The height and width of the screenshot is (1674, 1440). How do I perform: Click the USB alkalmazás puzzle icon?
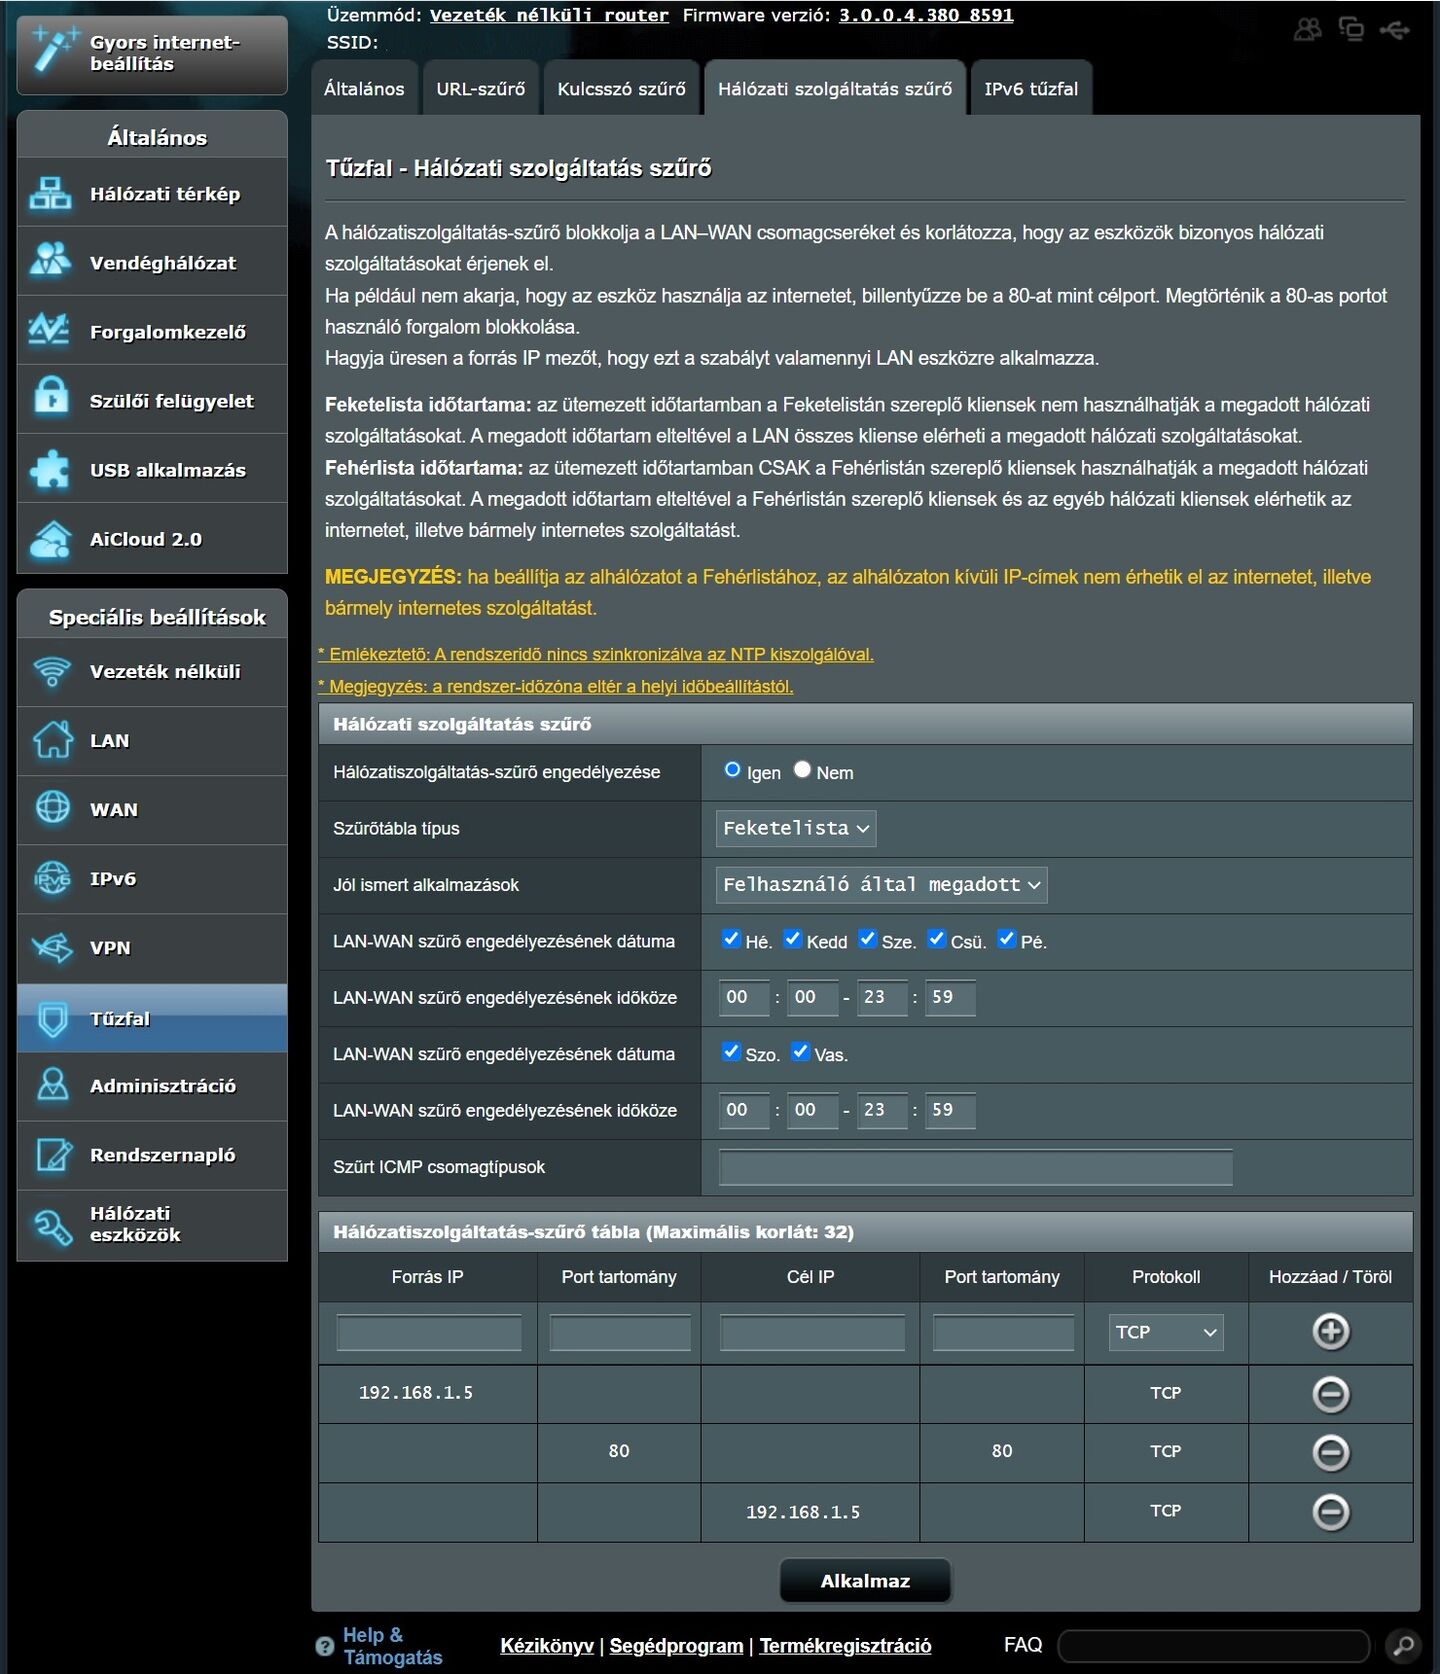tap(50, 468)
